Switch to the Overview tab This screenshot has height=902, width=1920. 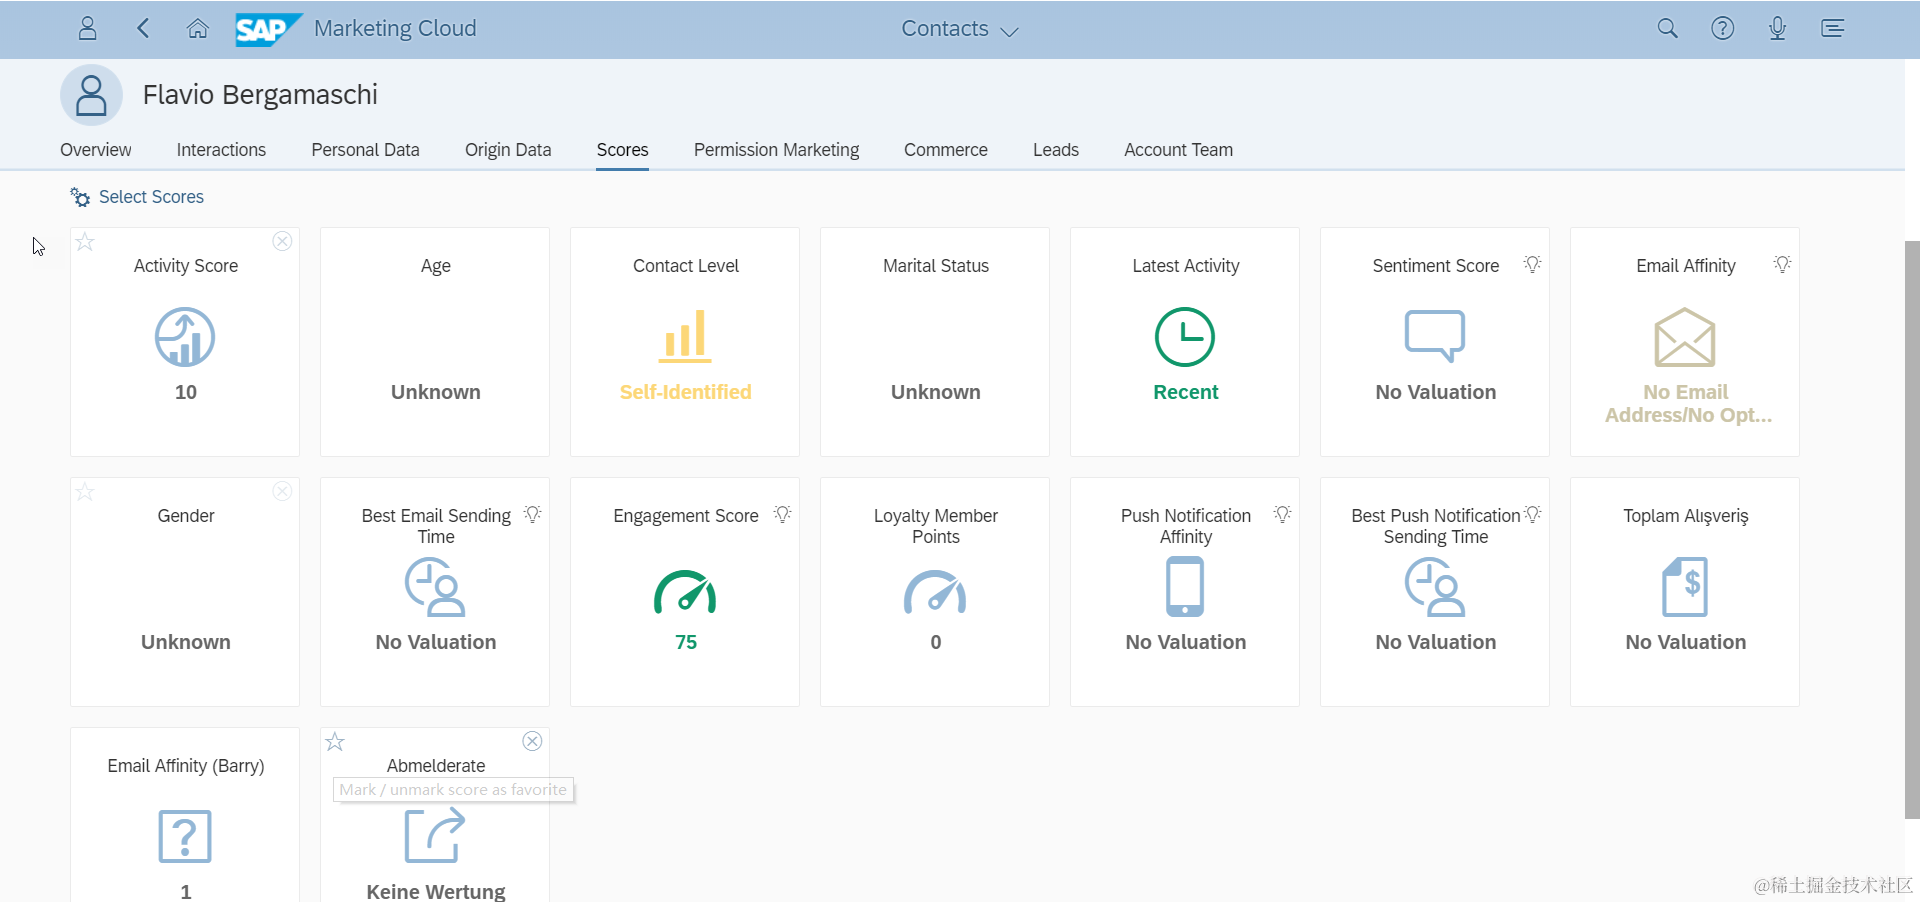coord(95,150)
